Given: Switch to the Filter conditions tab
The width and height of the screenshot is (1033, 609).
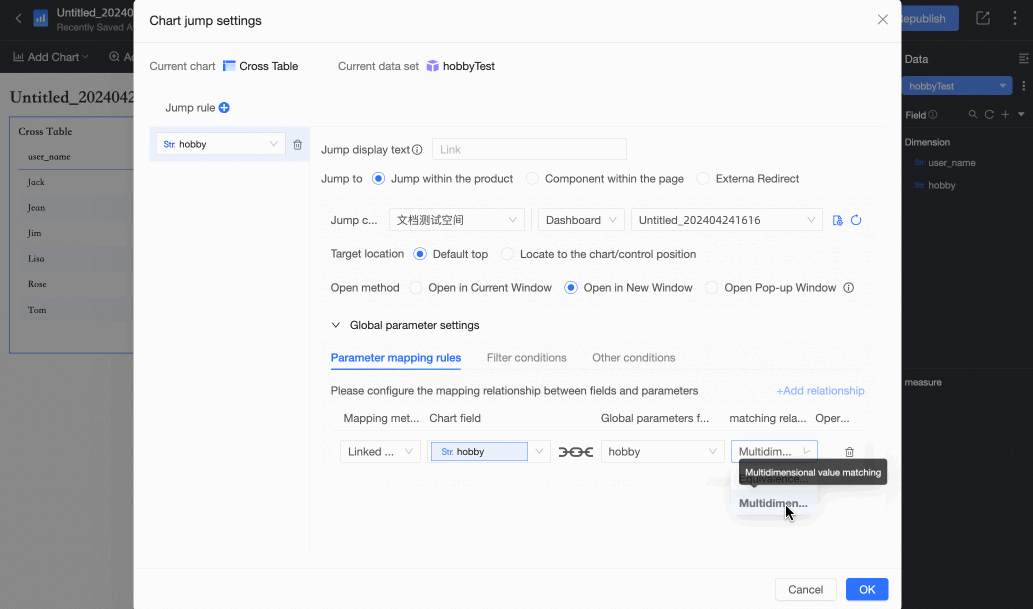Looking at the screenshot, I should pyautogui.click(x=526, y=358).
